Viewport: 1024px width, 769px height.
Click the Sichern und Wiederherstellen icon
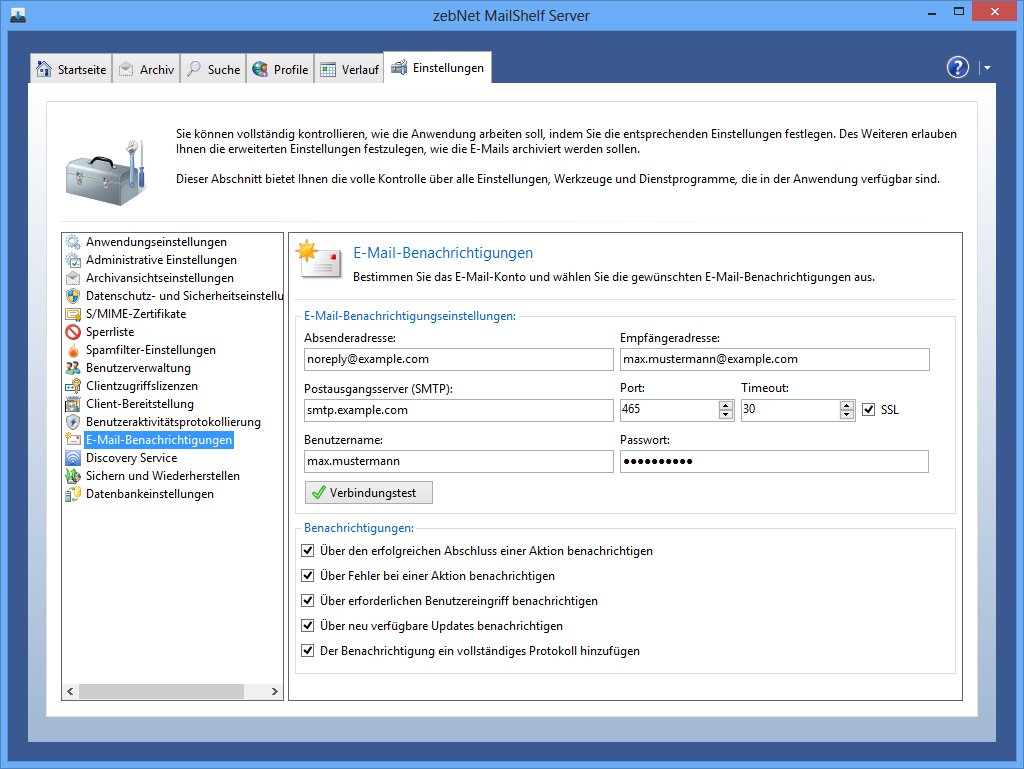coord(73,477)
